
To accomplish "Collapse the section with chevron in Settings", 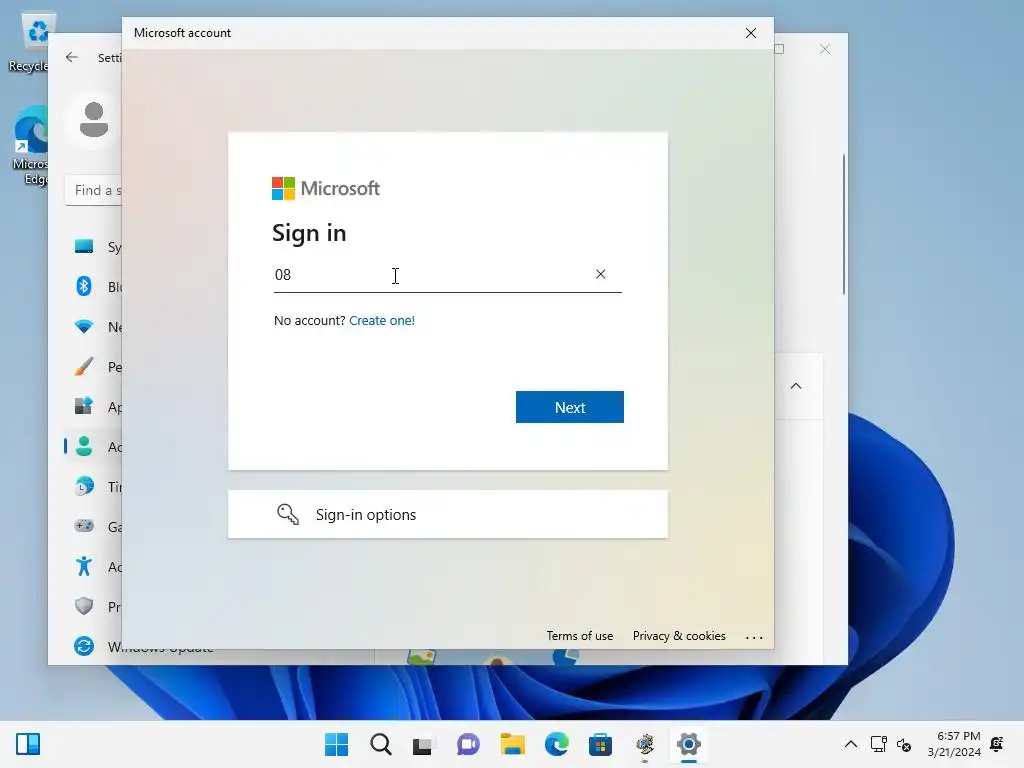I will pos(796,386).
